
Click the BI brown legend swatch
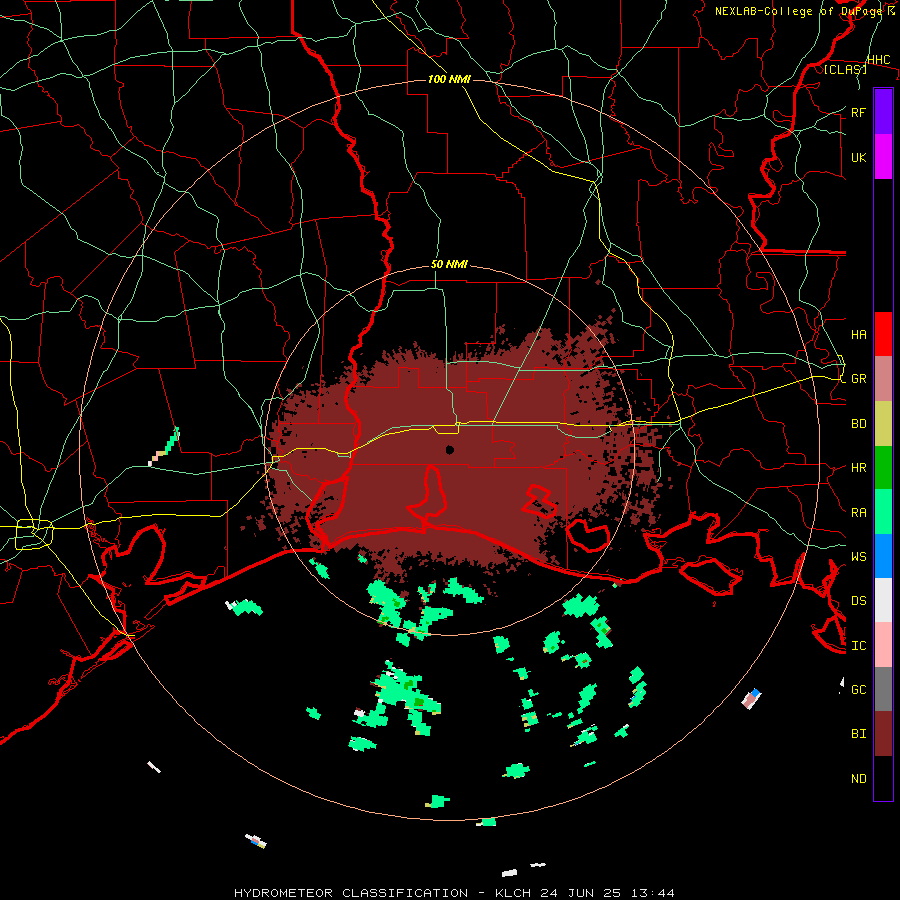(x=883, y=734)
